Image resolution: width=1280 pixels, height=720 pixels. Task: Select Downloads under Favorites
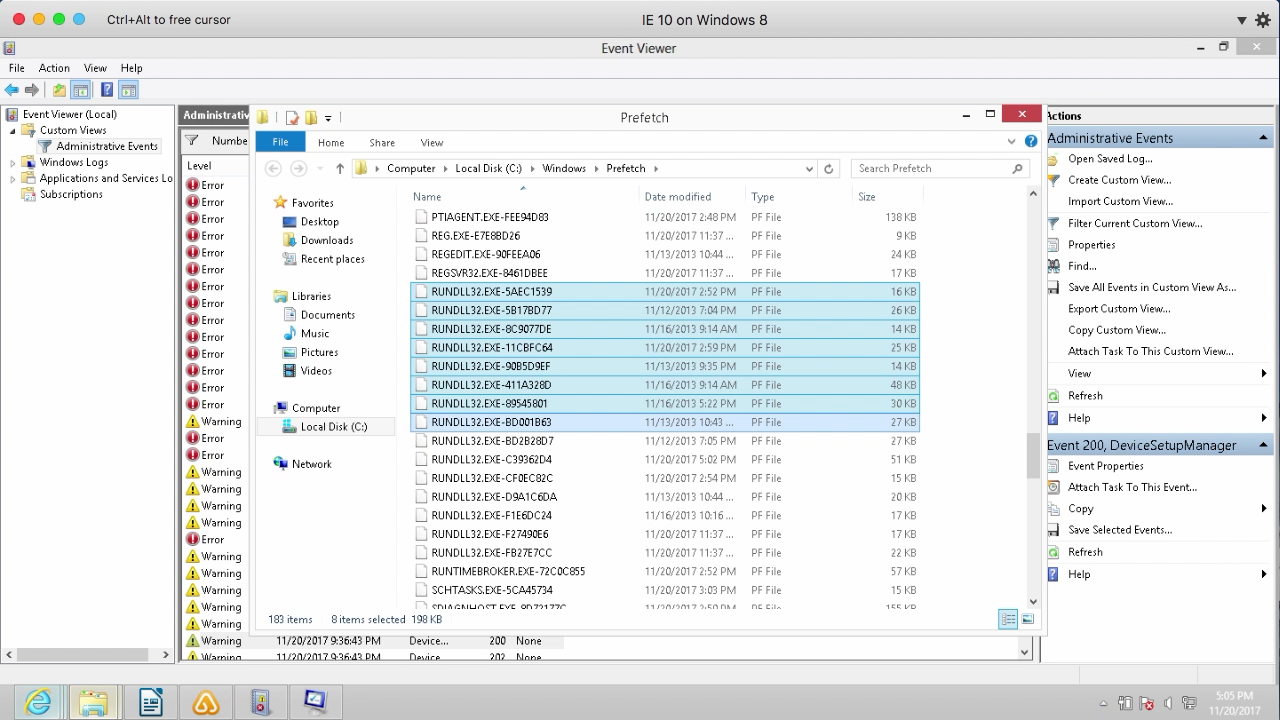tap(326, 240)
